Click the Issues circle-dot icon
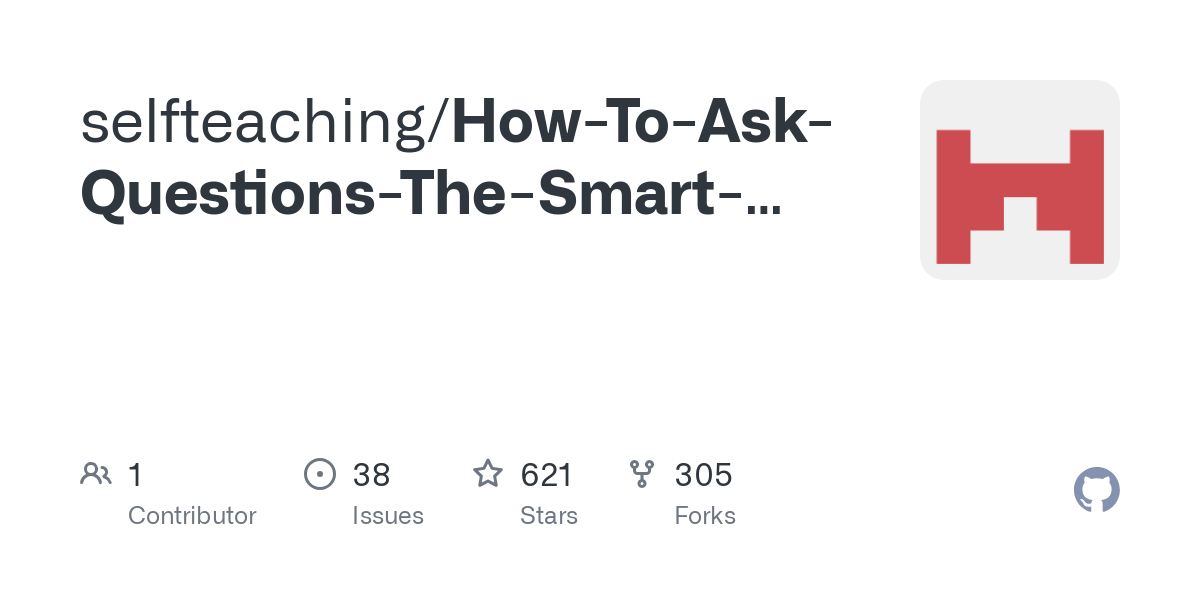 pos(319,474)
